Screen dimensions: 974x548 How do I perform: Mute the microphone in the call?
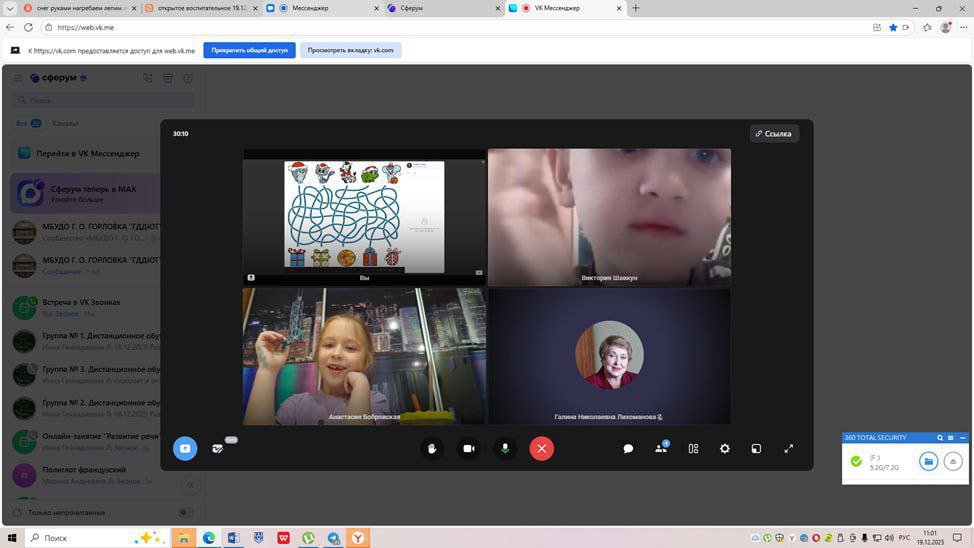point(505,449)
